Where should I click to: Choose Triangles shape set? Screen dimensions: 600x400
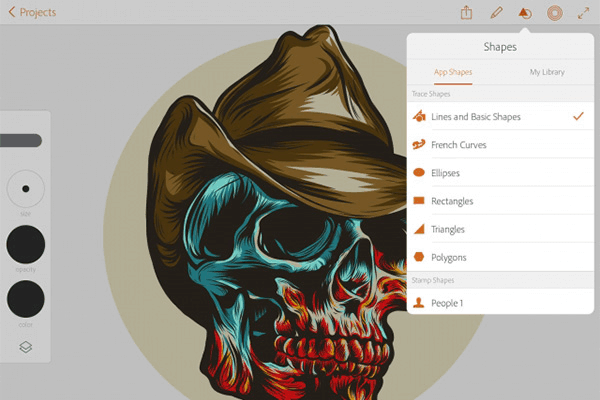pyautogui.click(x=500, y=229)
